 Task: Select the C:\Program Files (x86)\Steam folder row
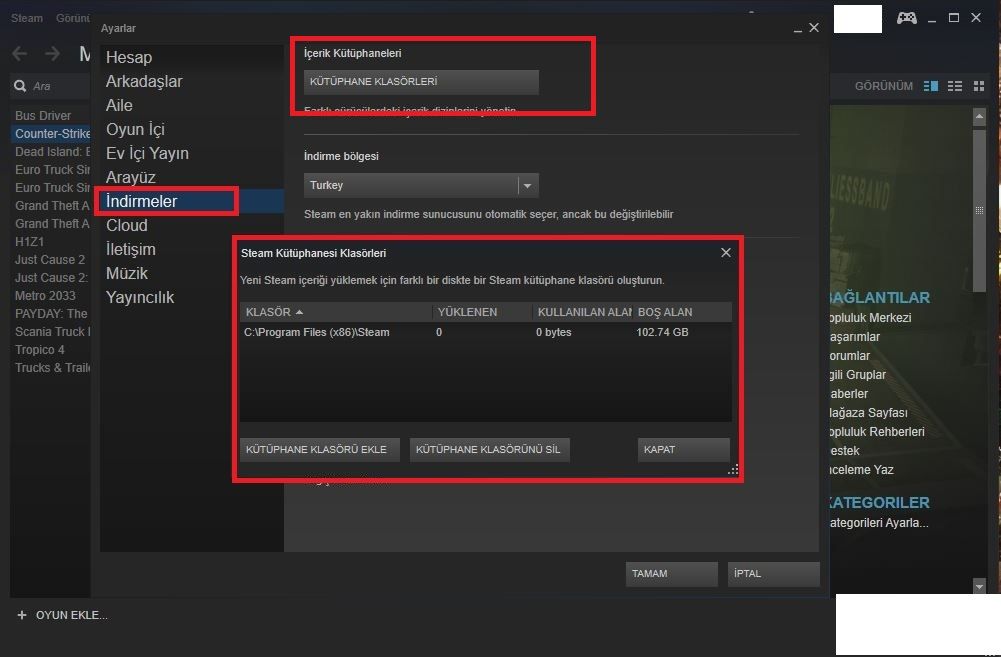(x=486, y=332)
